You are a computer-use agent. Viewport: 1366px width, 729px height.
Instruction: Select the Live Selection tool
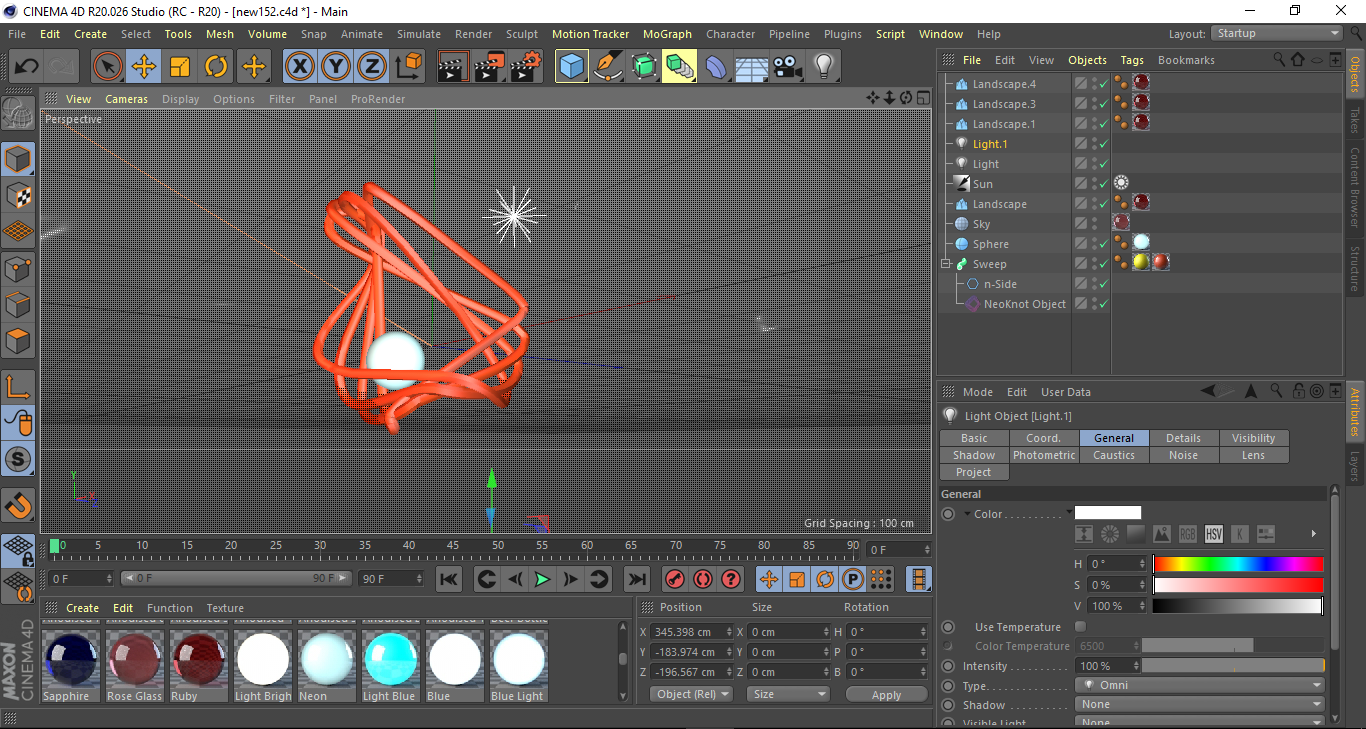(x=108, y=67)
